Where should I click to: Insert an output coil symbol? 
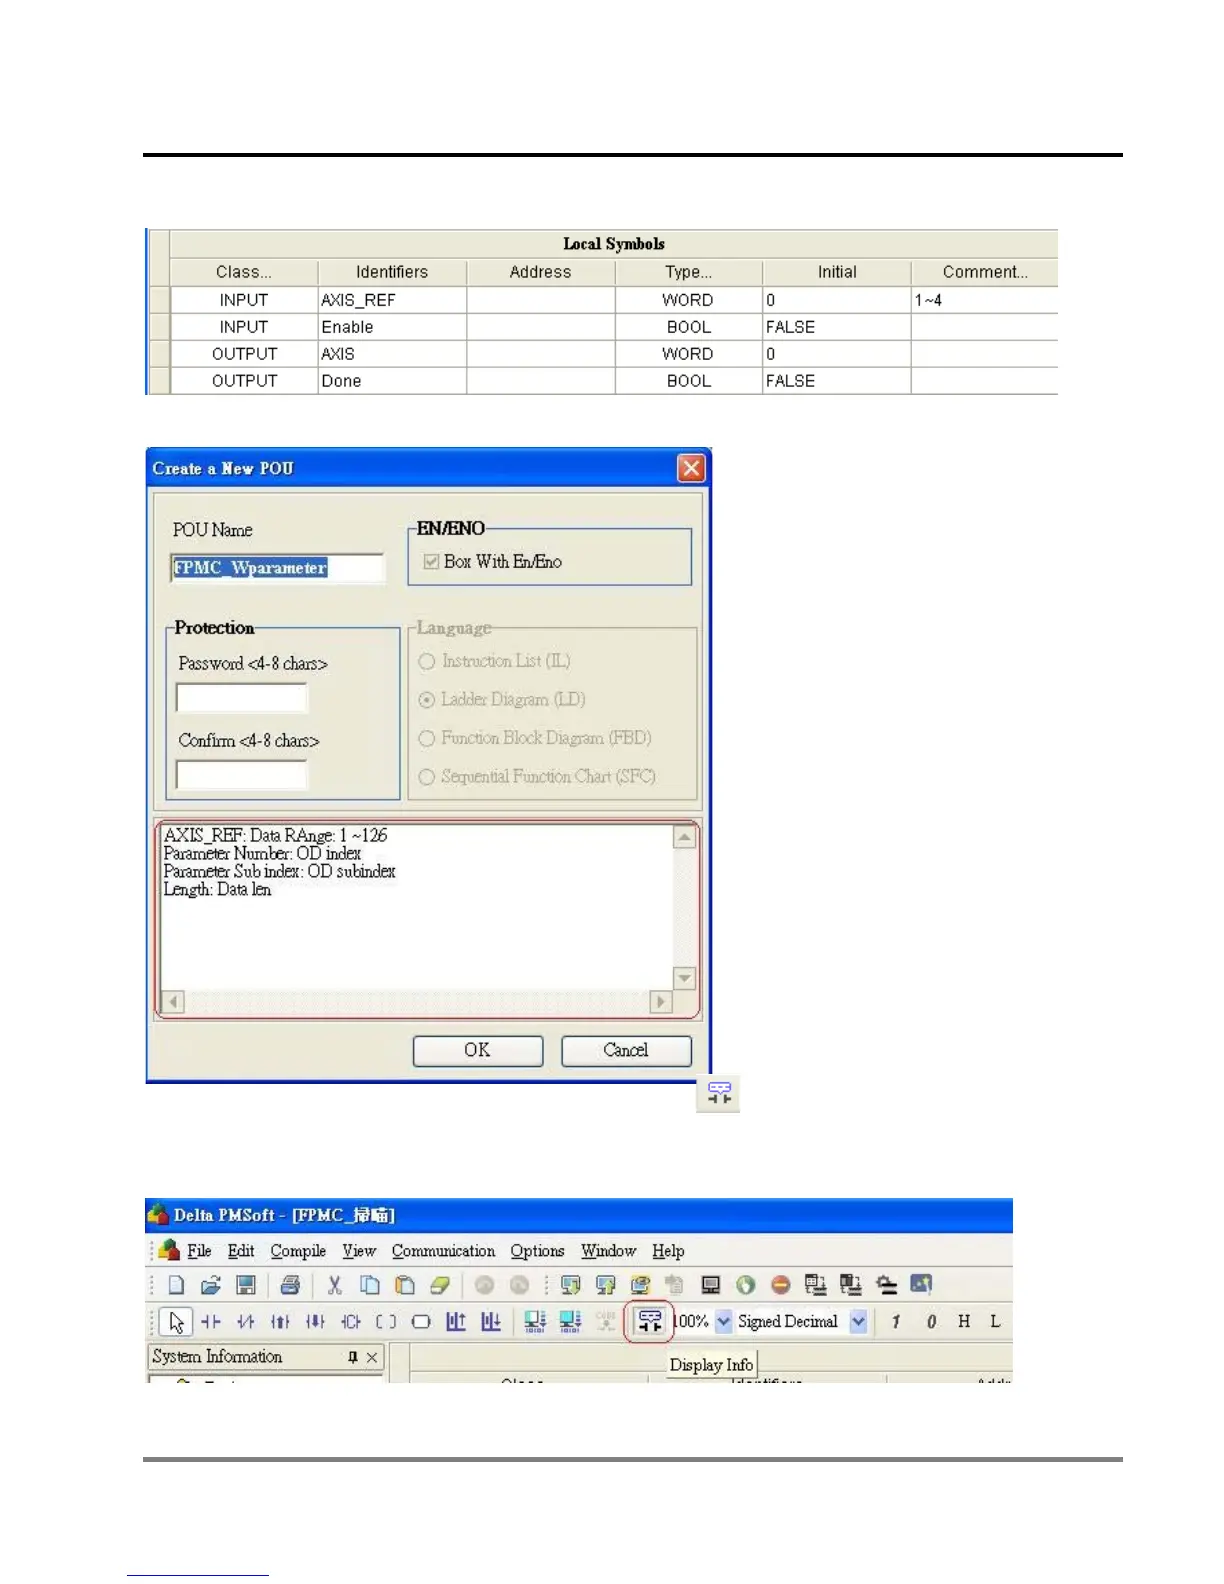pos(386,1322)
